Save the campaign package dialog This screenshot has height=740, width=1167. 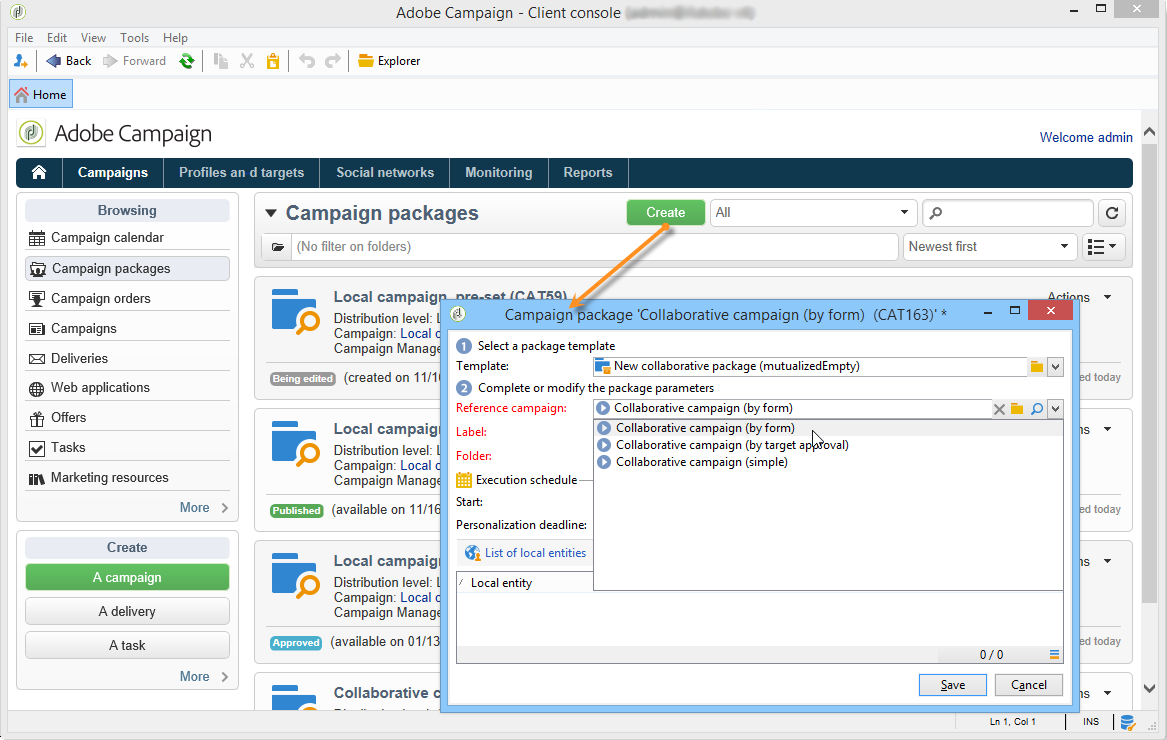[953, 685]
